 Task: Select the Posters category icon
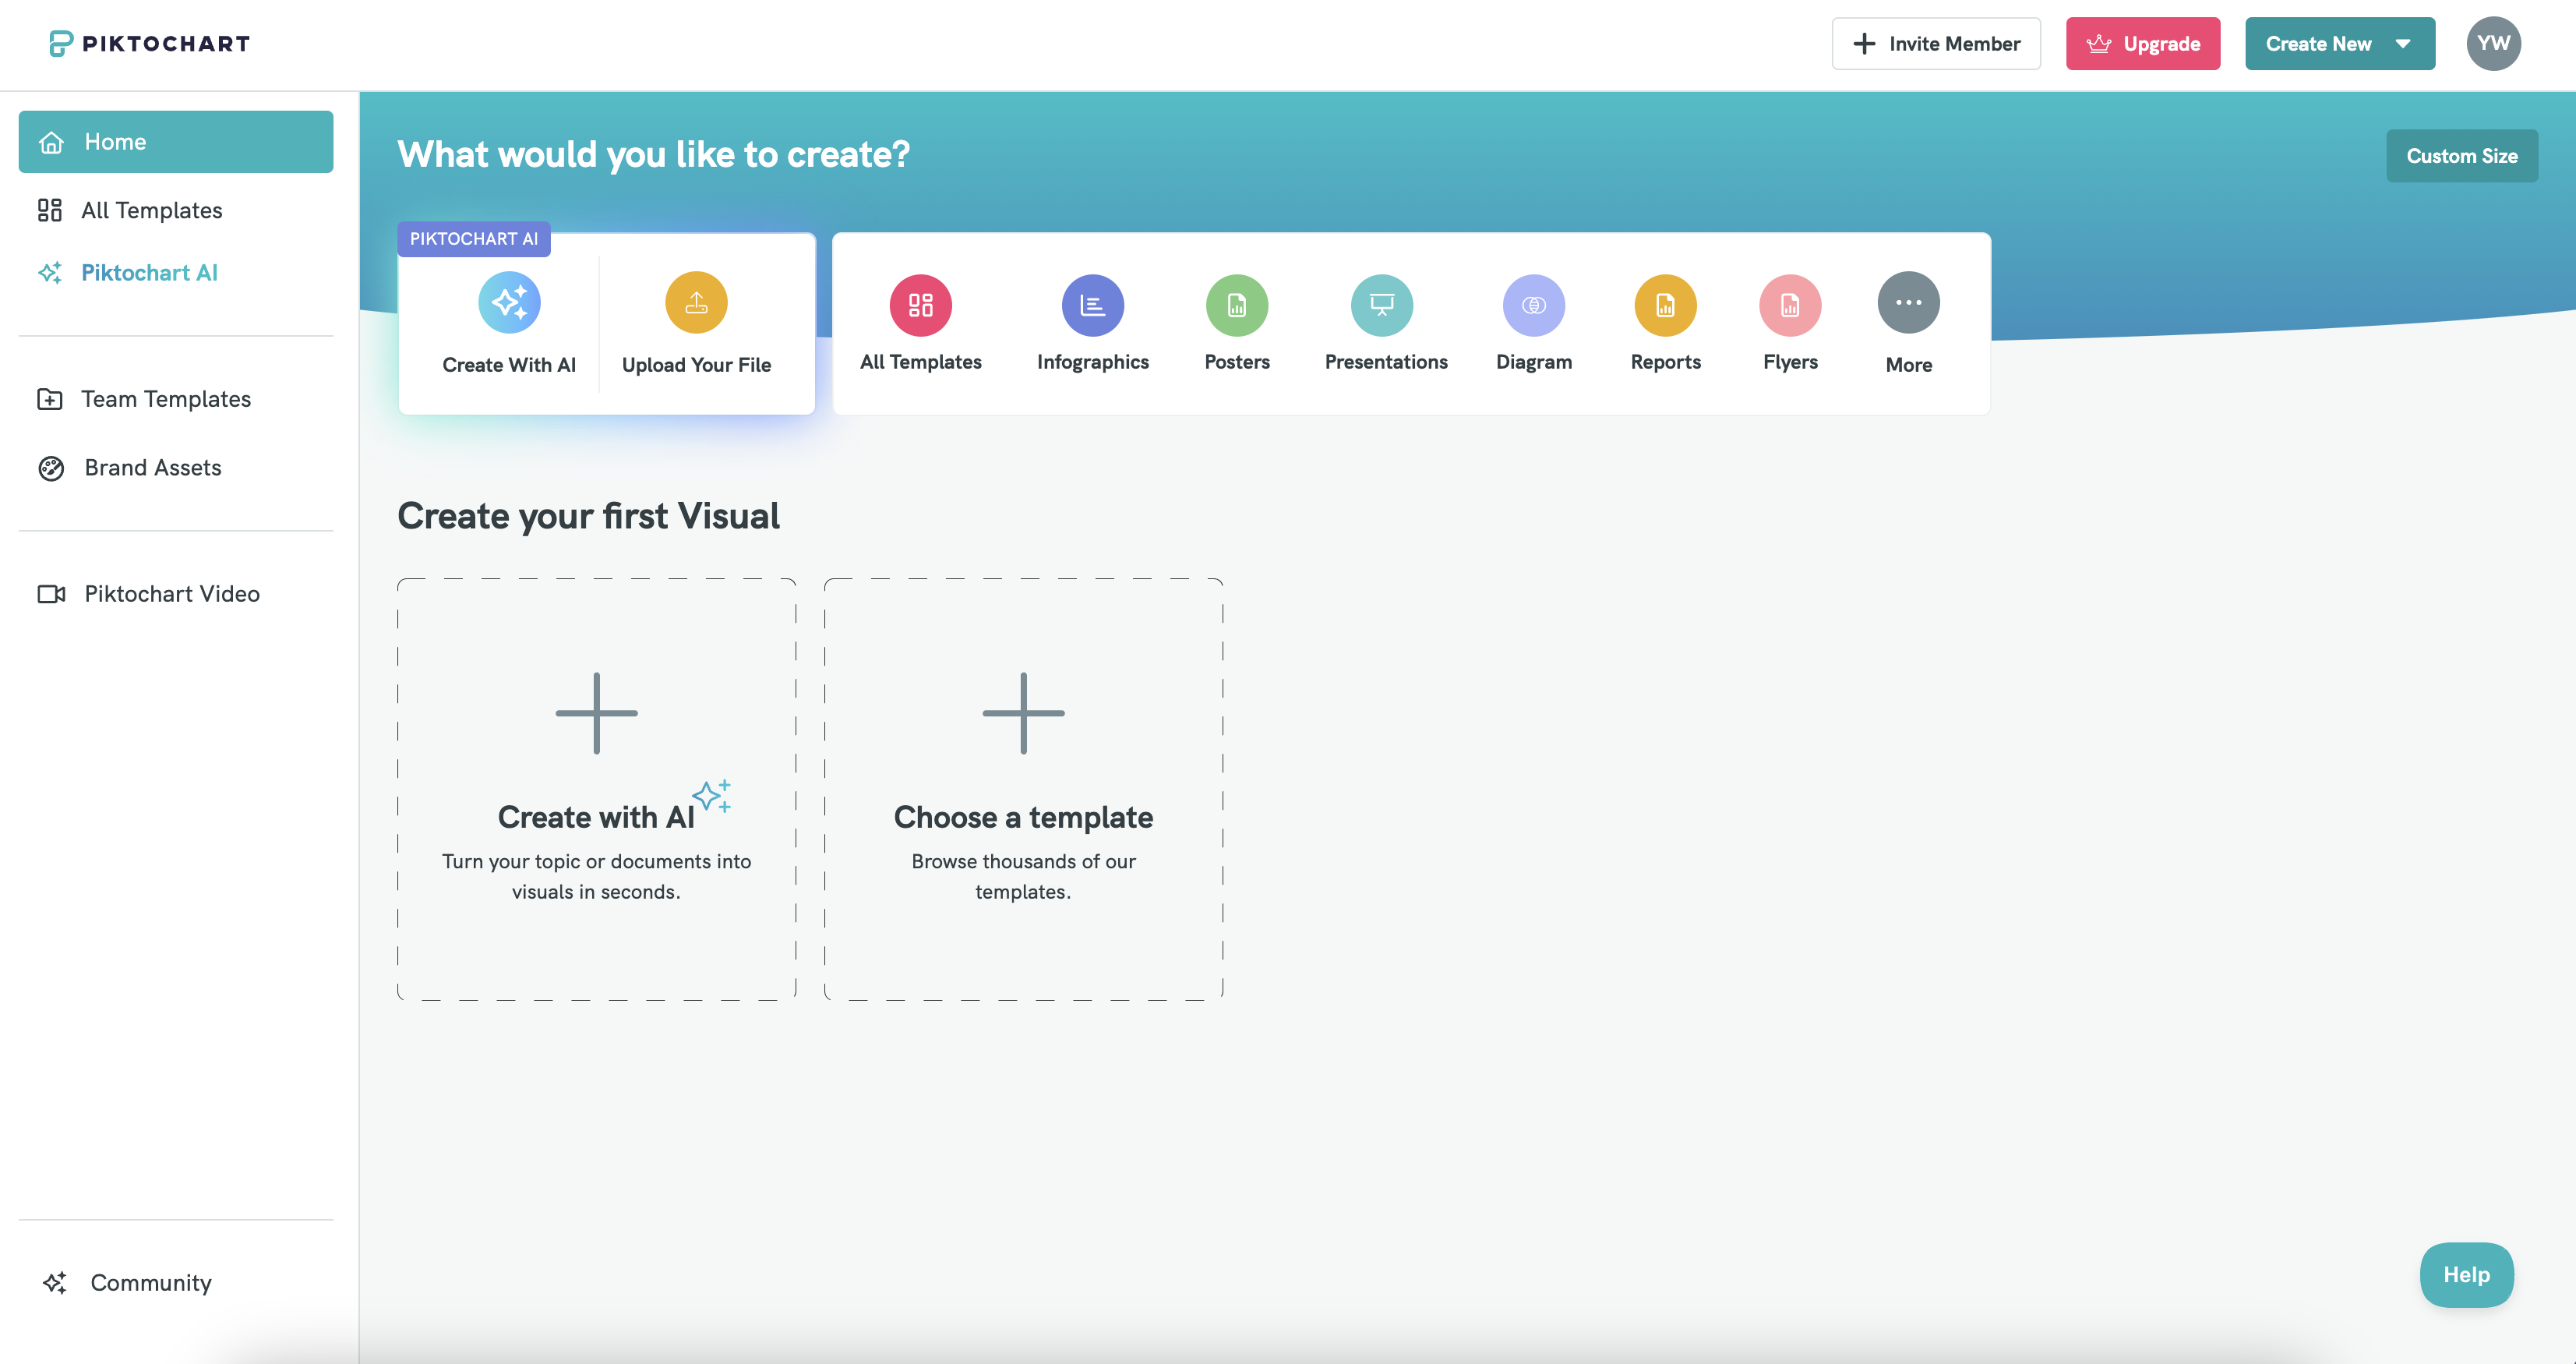(1237, 305)
